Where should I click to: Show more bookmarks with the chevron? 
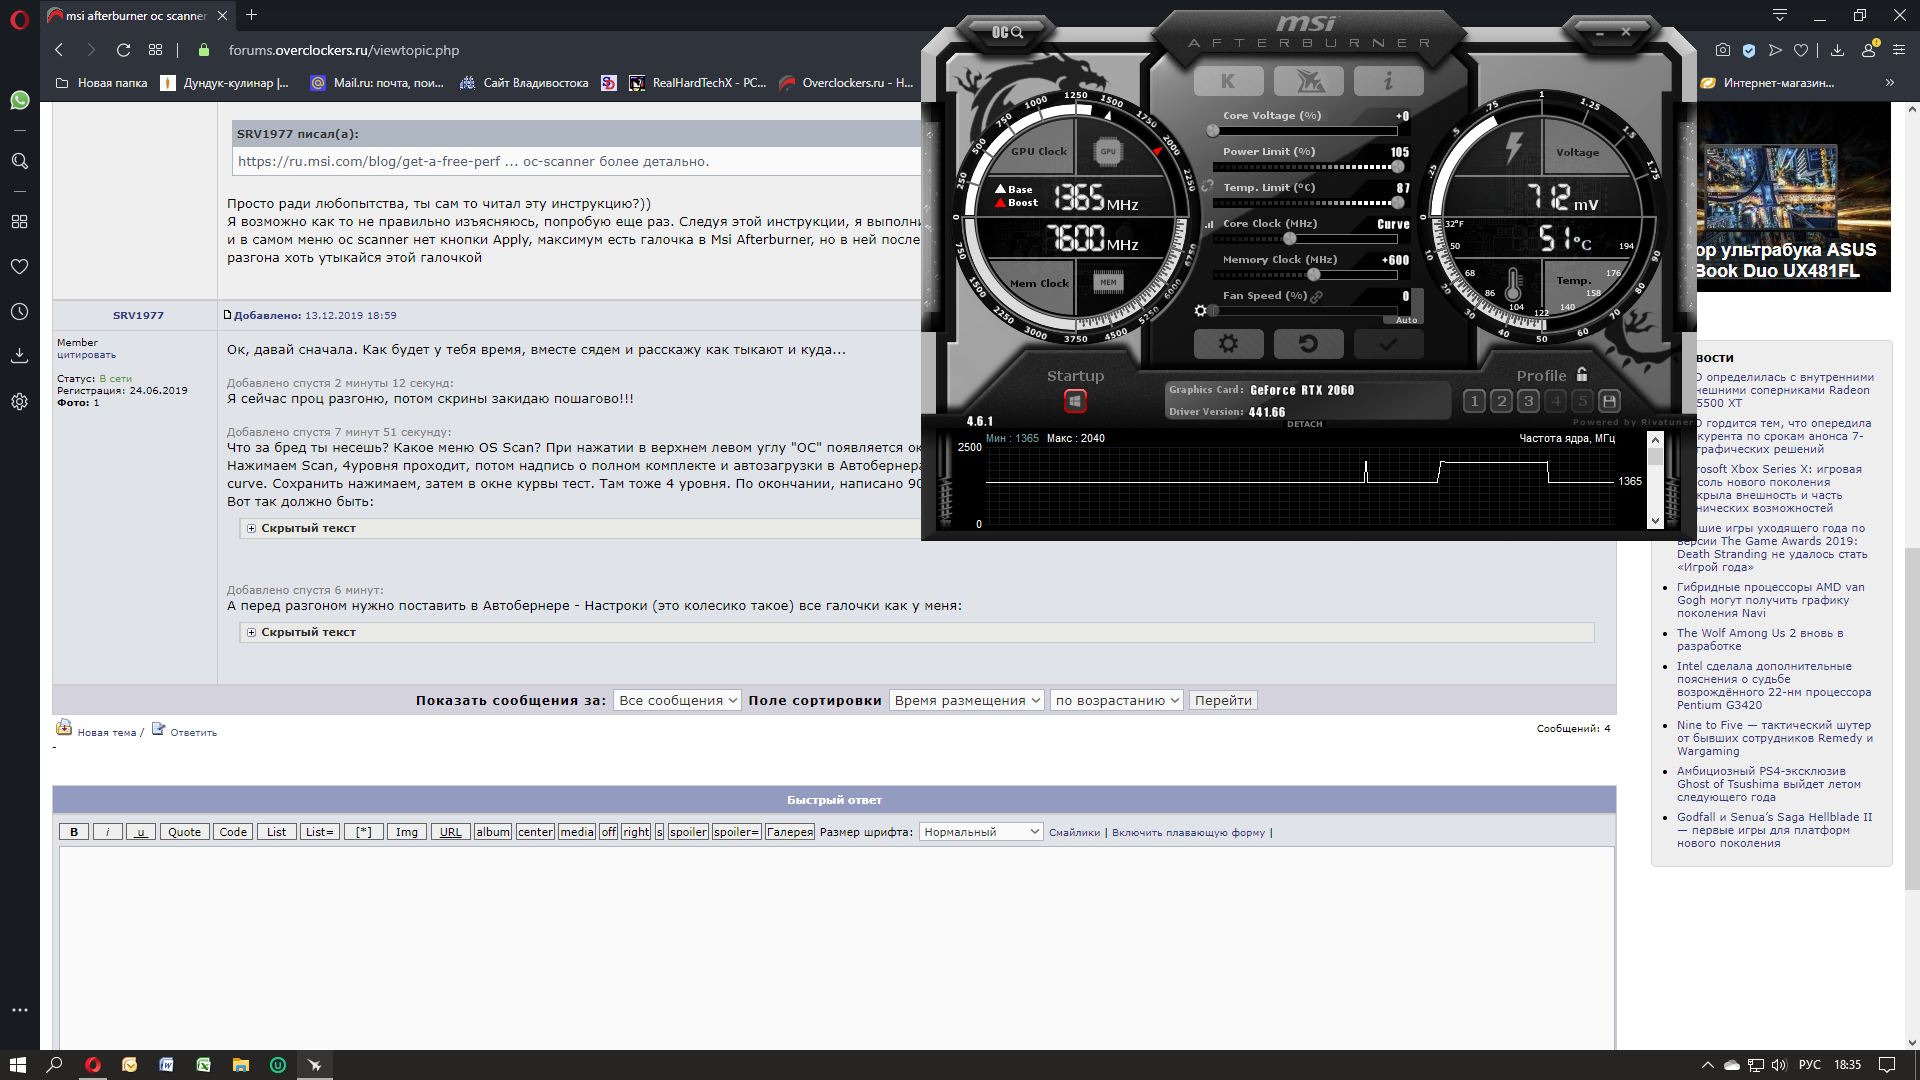click(1889, 83)
